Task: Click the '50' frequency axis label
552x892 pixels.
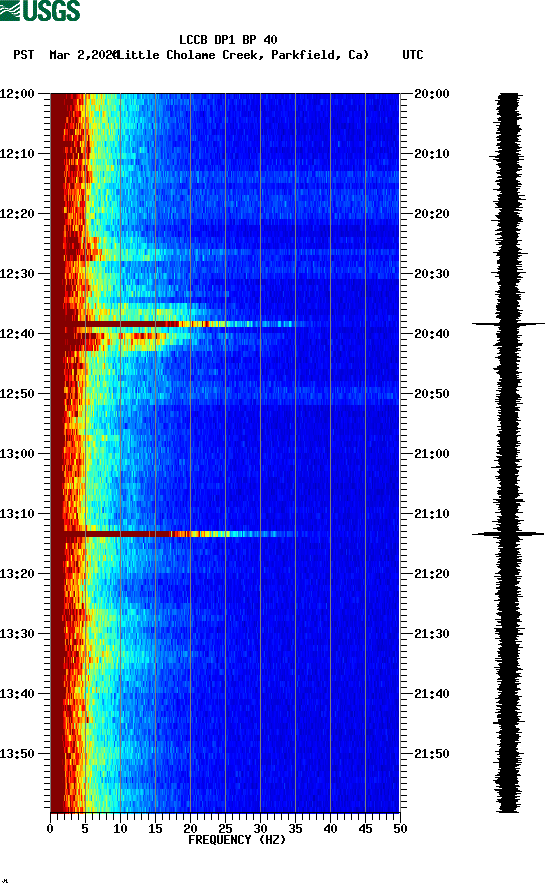Action: coord(400,829)
